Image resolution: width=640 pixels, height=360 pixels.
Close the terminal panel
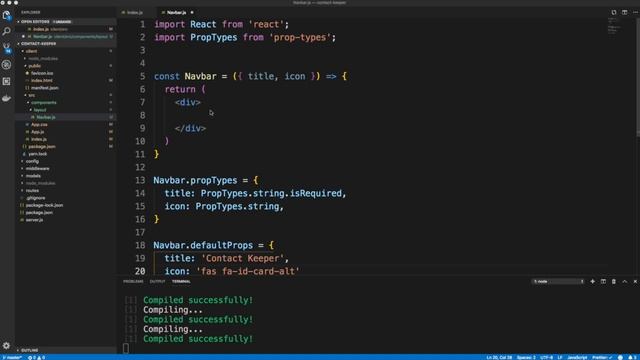(x=635, y=281)
